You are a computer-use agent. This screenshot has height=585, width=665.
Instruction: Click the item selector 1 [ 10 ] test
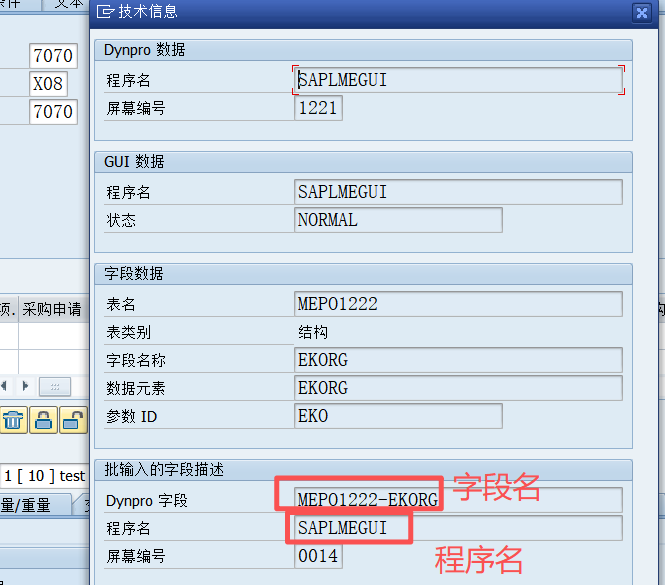(44, 476)
